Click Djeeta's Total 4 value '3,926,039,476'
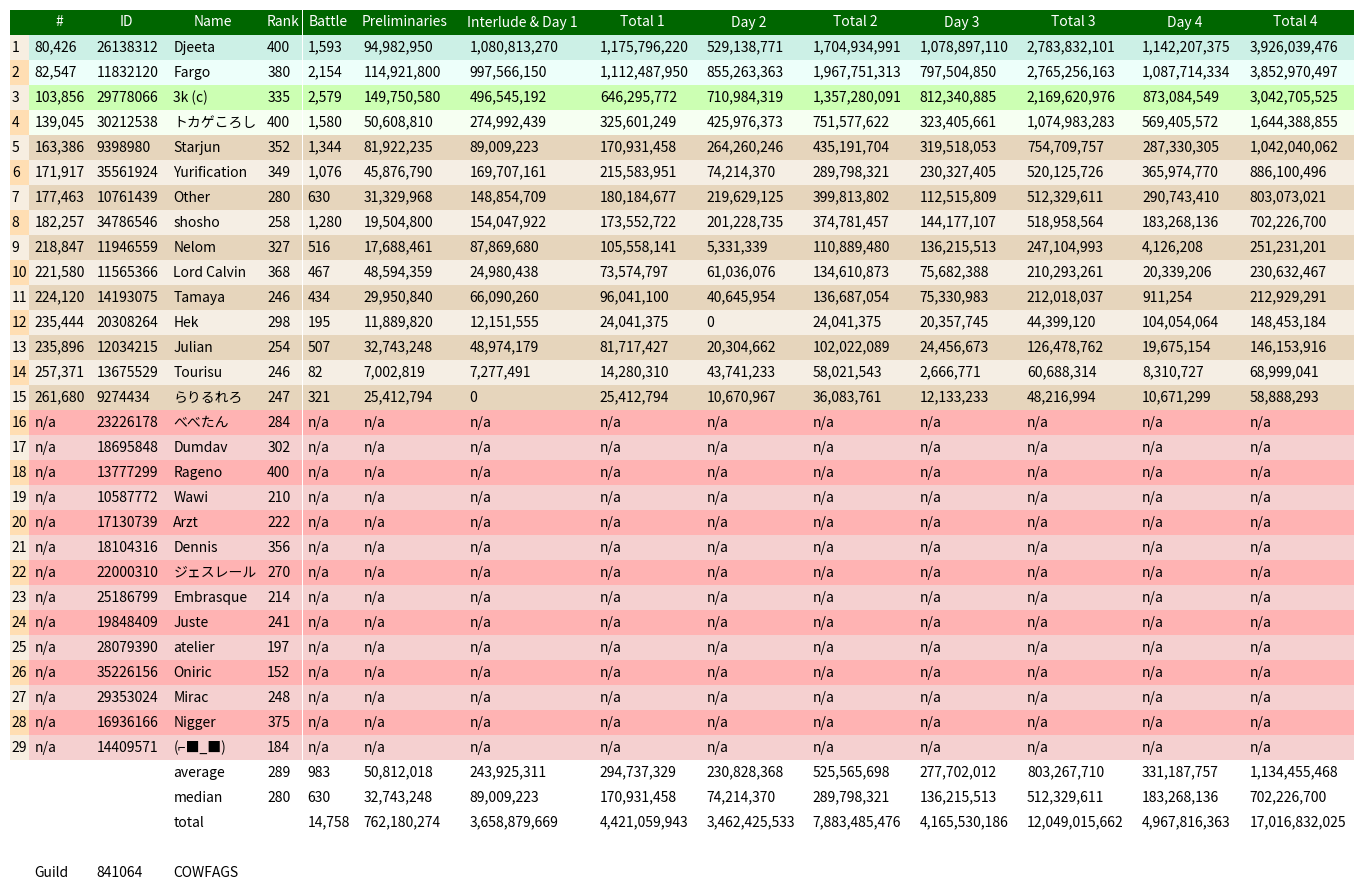The width and height of the screenshot is (1363, 895). coord(1293,47)
